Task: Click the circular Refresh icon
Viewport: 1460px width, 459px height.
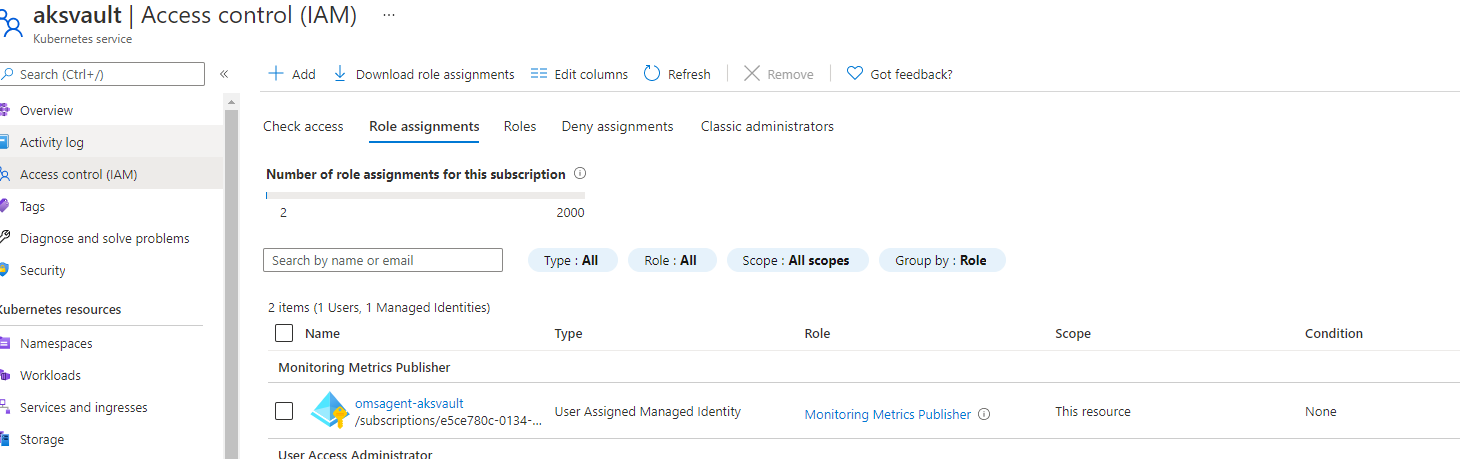Action: 652,73
